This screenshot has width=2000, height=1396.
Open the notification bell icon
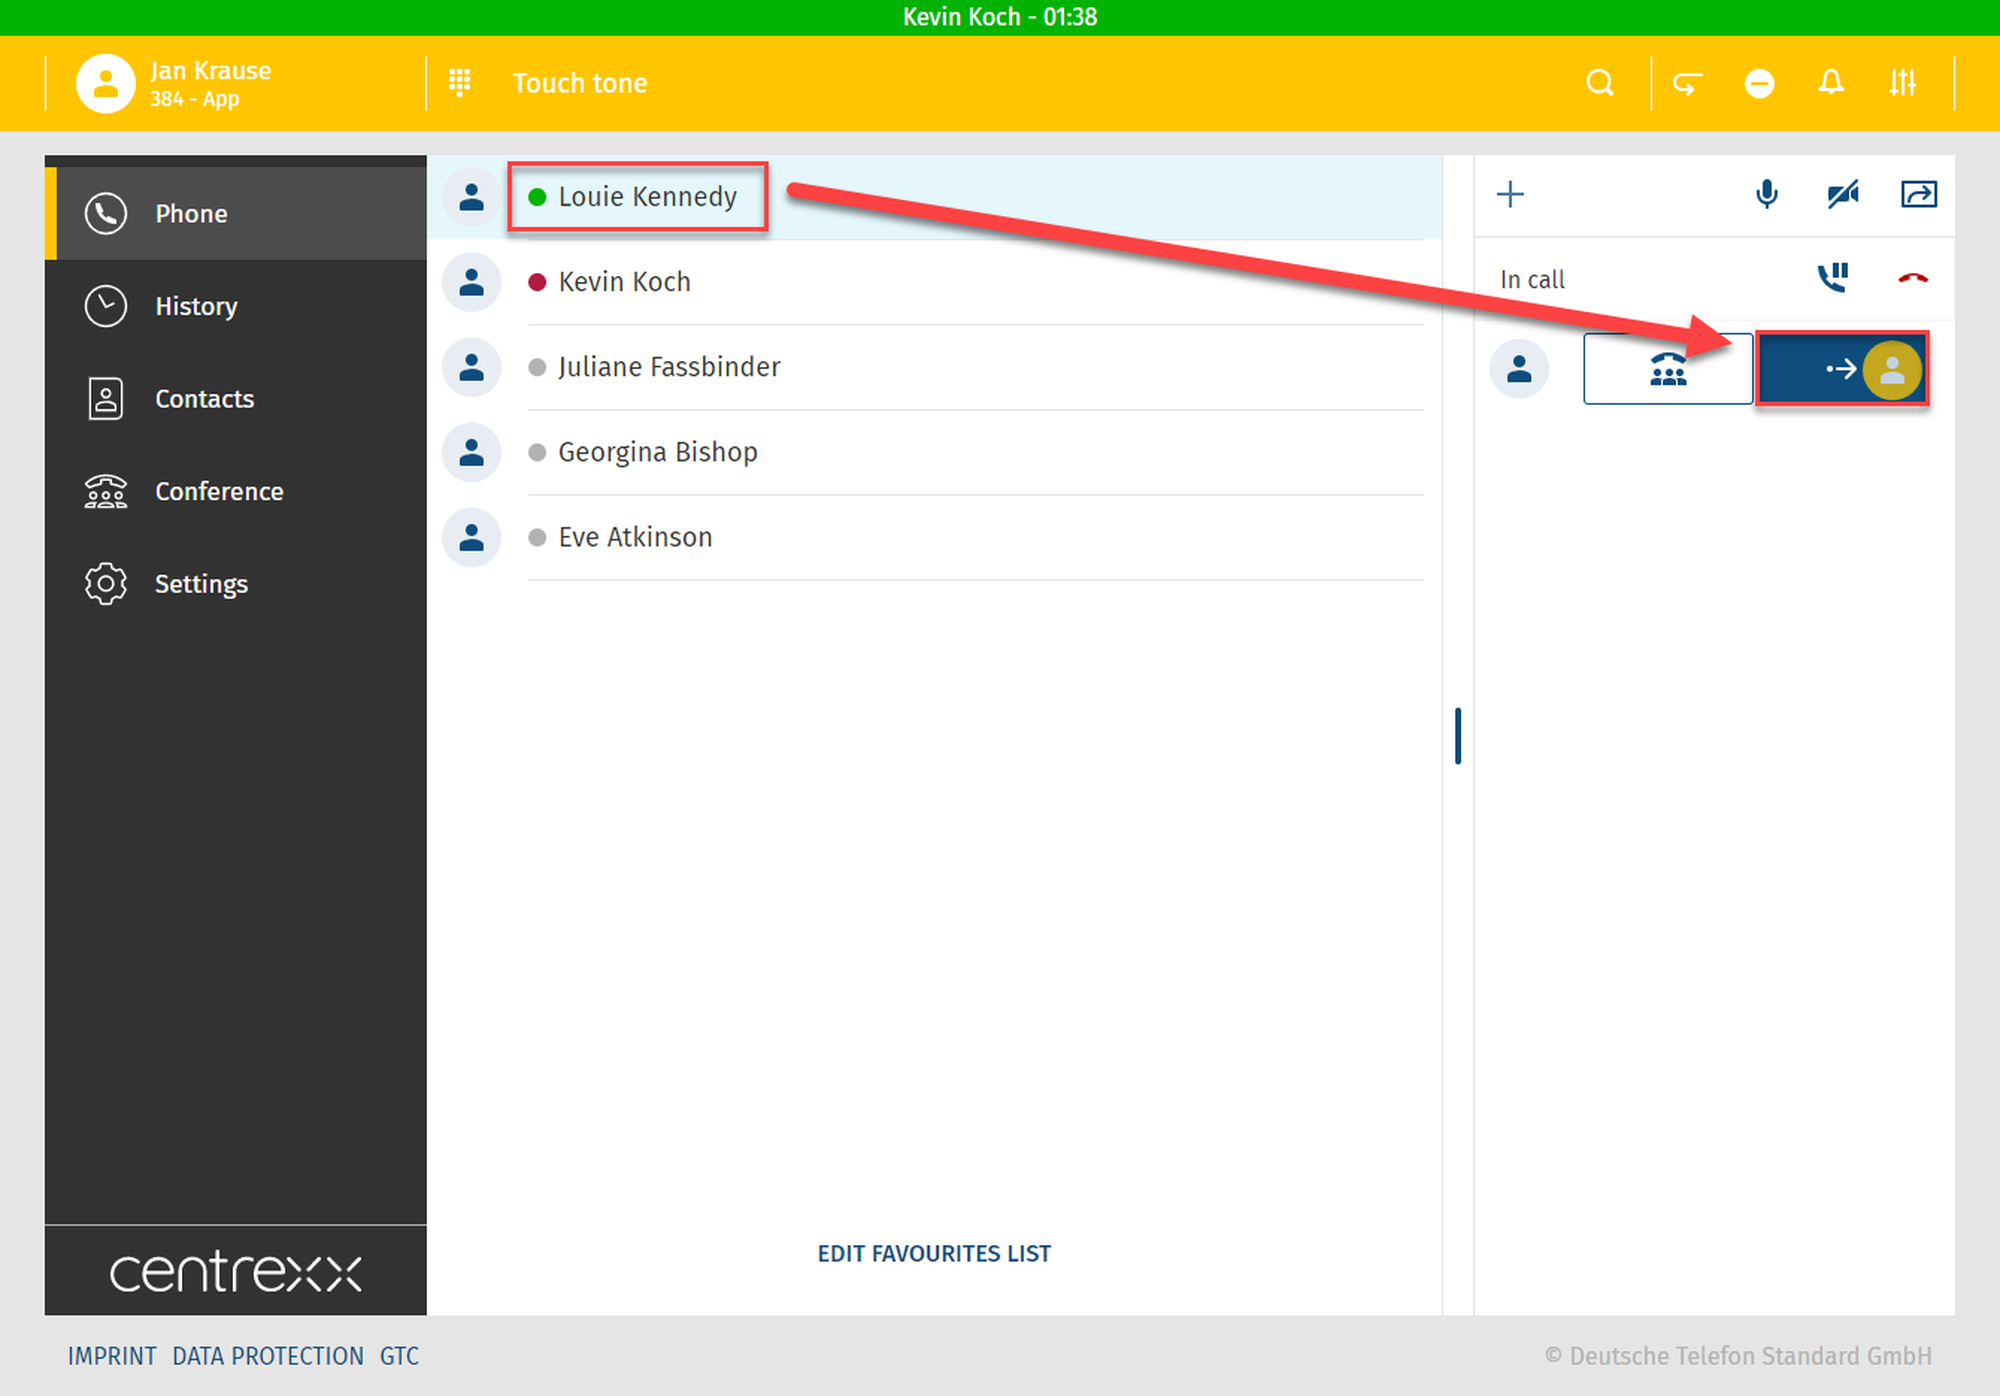[x=1830, y=82]
